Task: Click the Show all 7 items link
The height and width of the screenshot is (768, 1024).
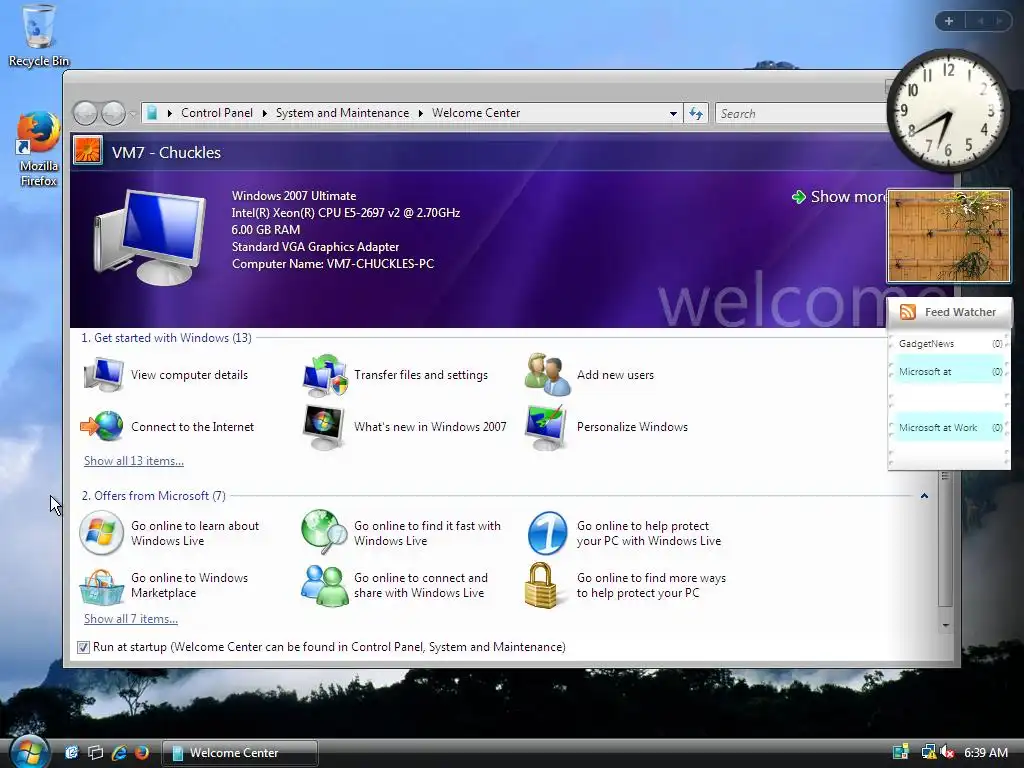Action: pos(131,618)
